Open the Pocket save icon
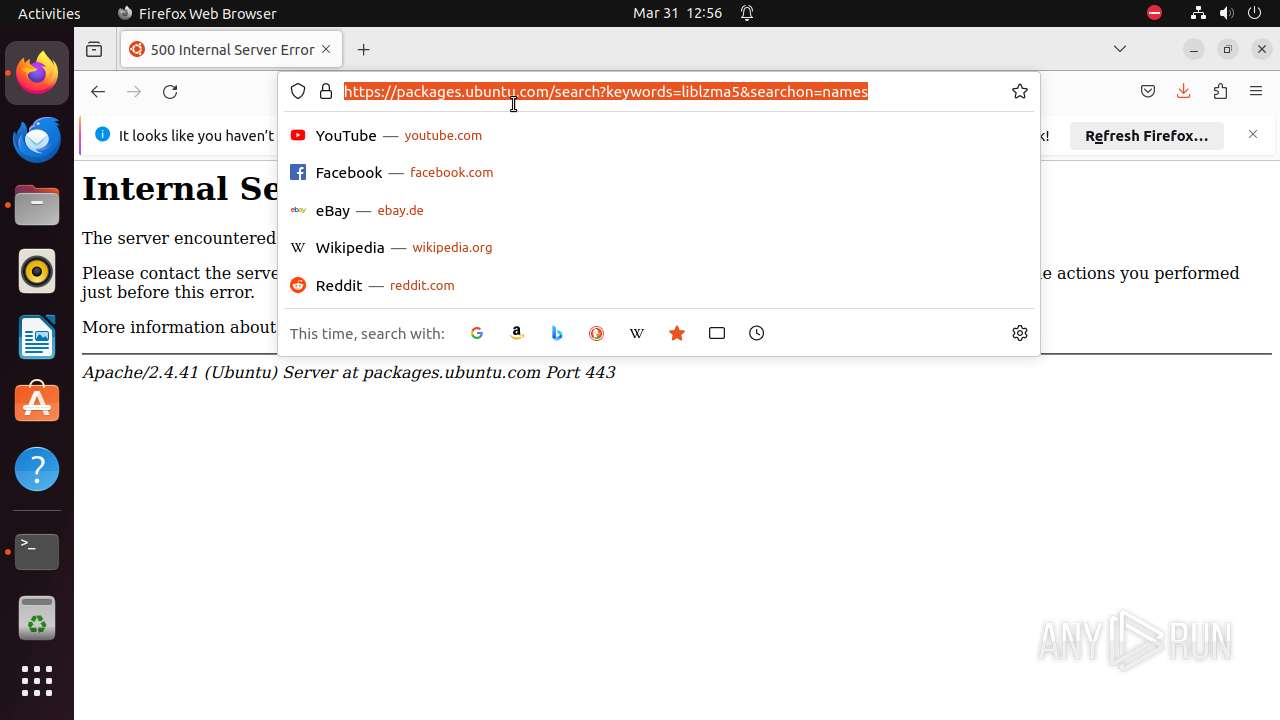Viewport: 1280px width, 720px height. 1148,91
